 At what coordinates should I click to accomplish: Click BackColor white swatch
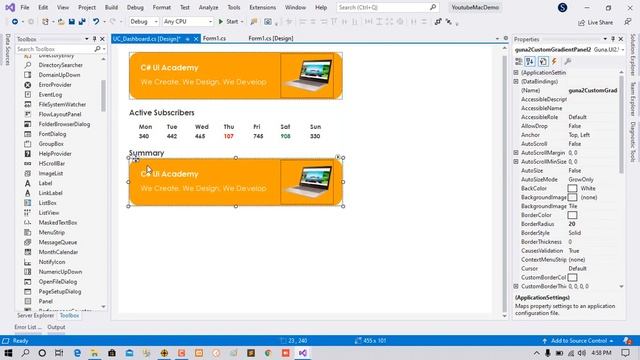click(x=572, y=189)
